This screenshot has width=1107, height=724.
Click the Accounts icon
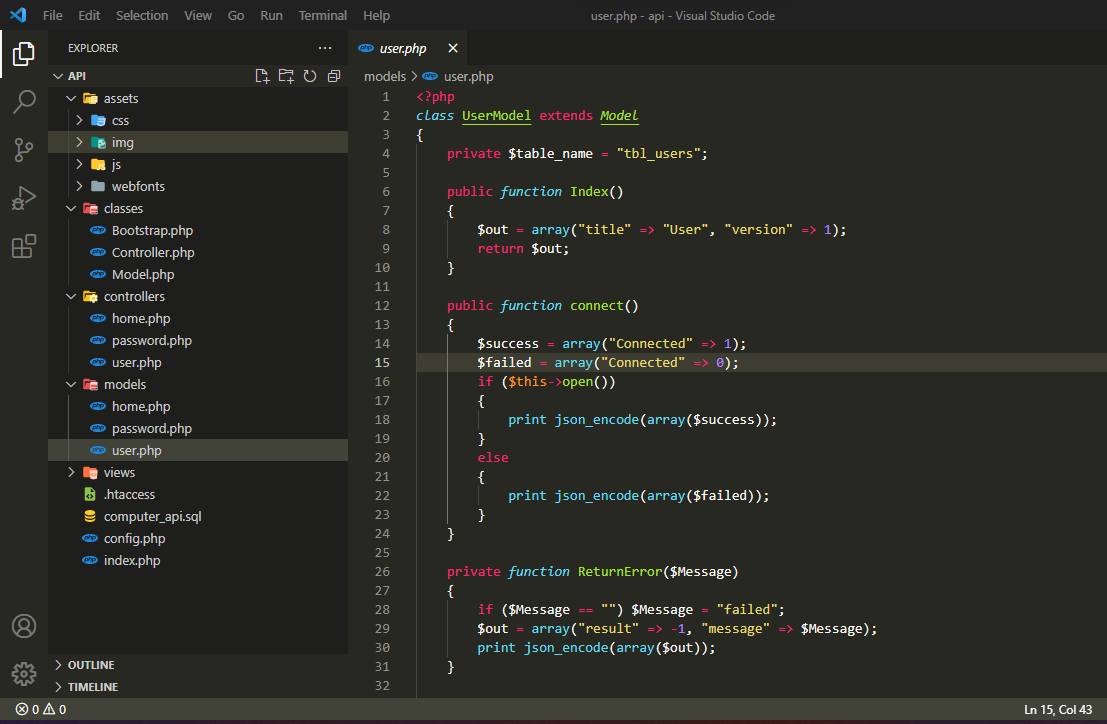coord(24,626)
